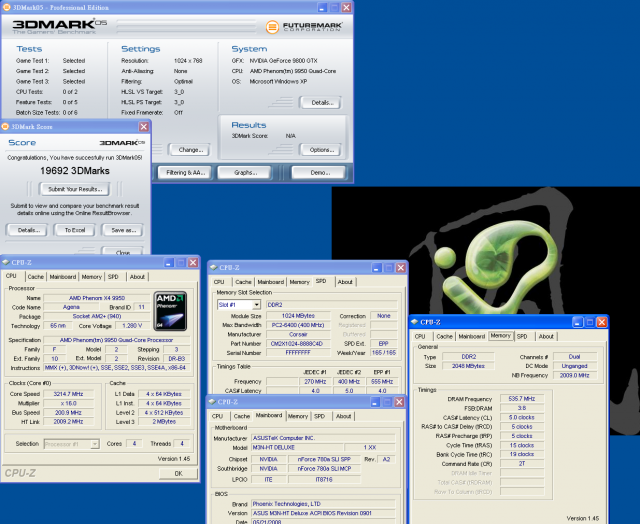The width and height of the screenshot is (640, 524).
Task: Click the CPU-Z icon in the CPU window title
Action: tap(6, 262)
